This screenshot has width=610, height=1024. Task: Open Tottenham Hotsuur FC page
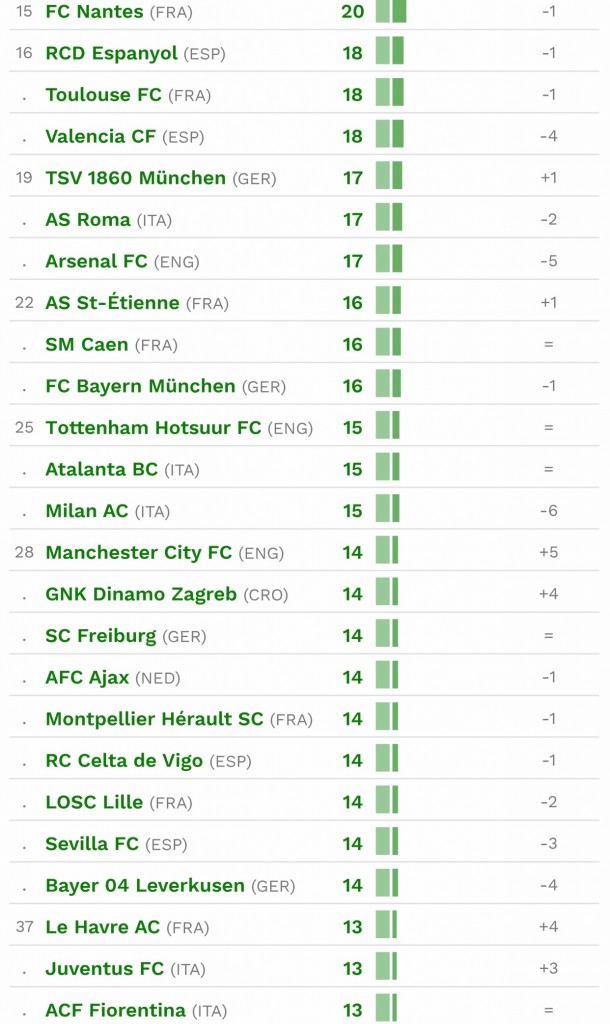coord(153,428)
